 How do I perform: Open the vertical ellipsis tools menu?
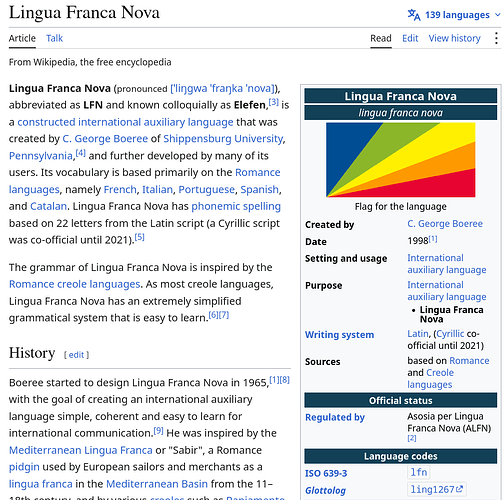coord(496,38)
